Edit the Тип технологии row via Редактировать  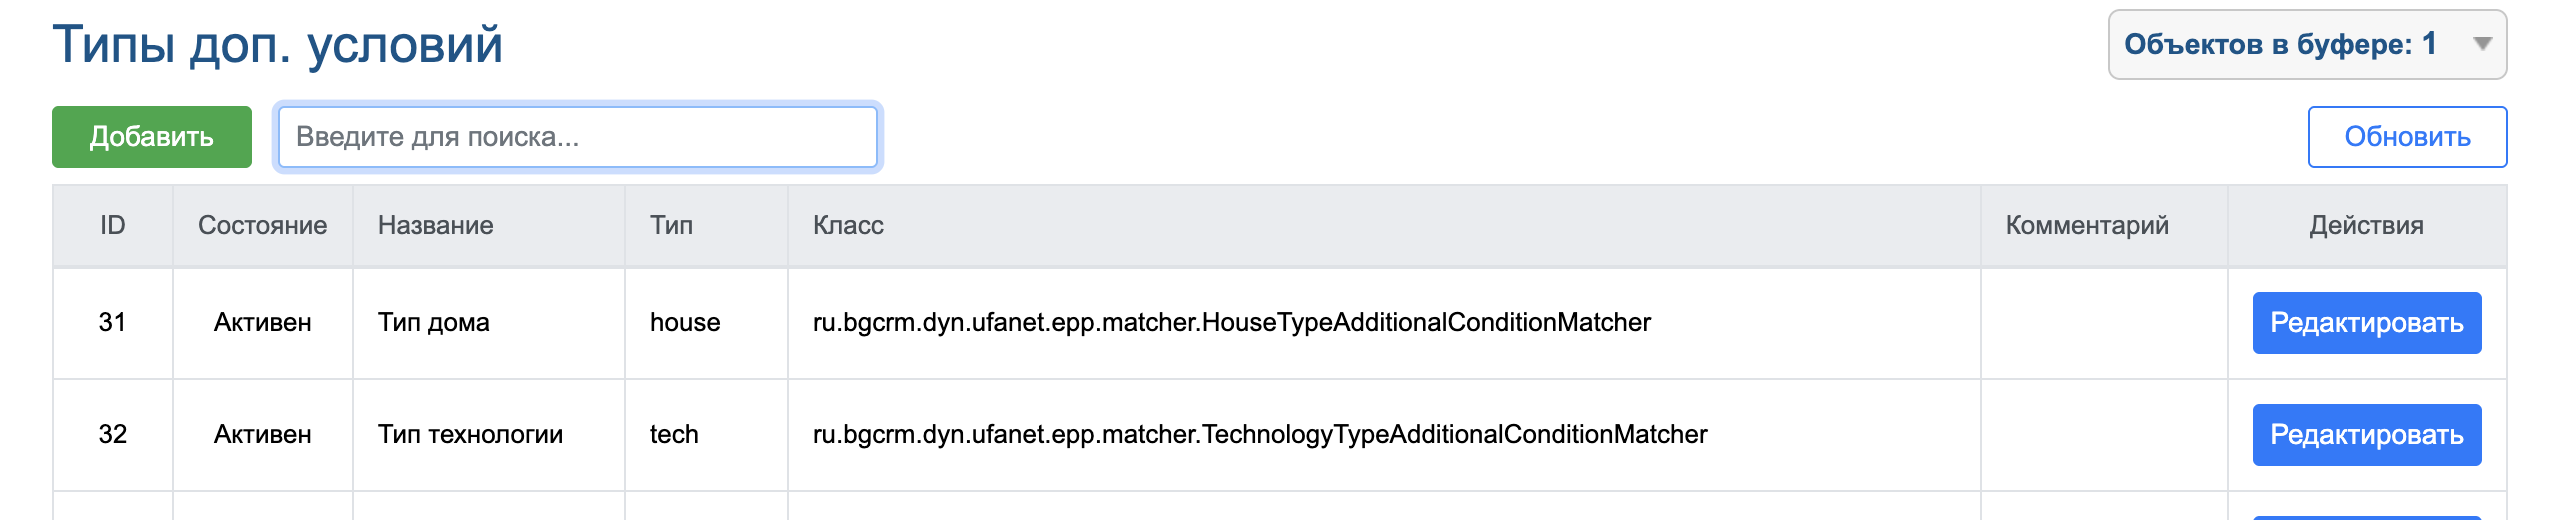click(x=2367, y=435)
